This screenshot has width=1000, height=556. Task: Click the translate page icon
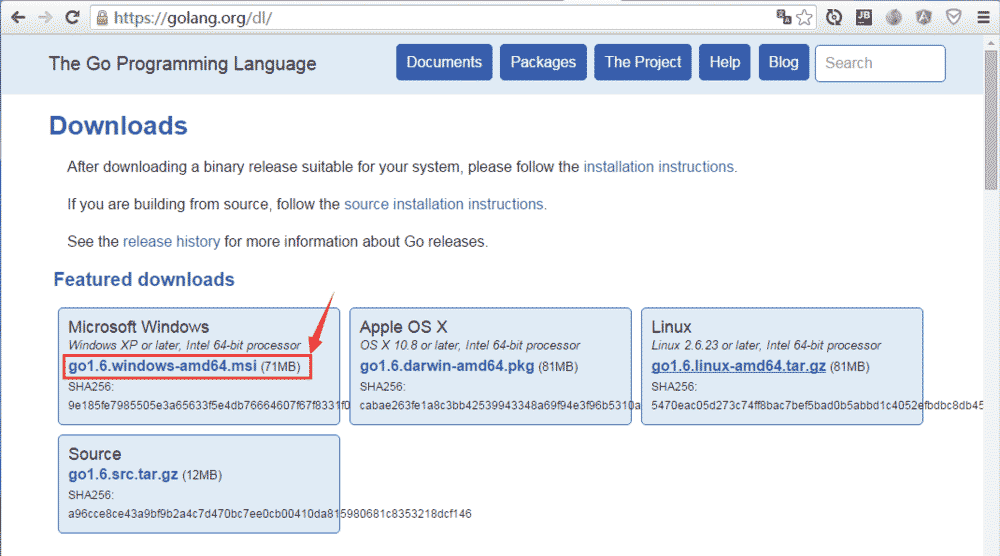click(x=784, y=17)
